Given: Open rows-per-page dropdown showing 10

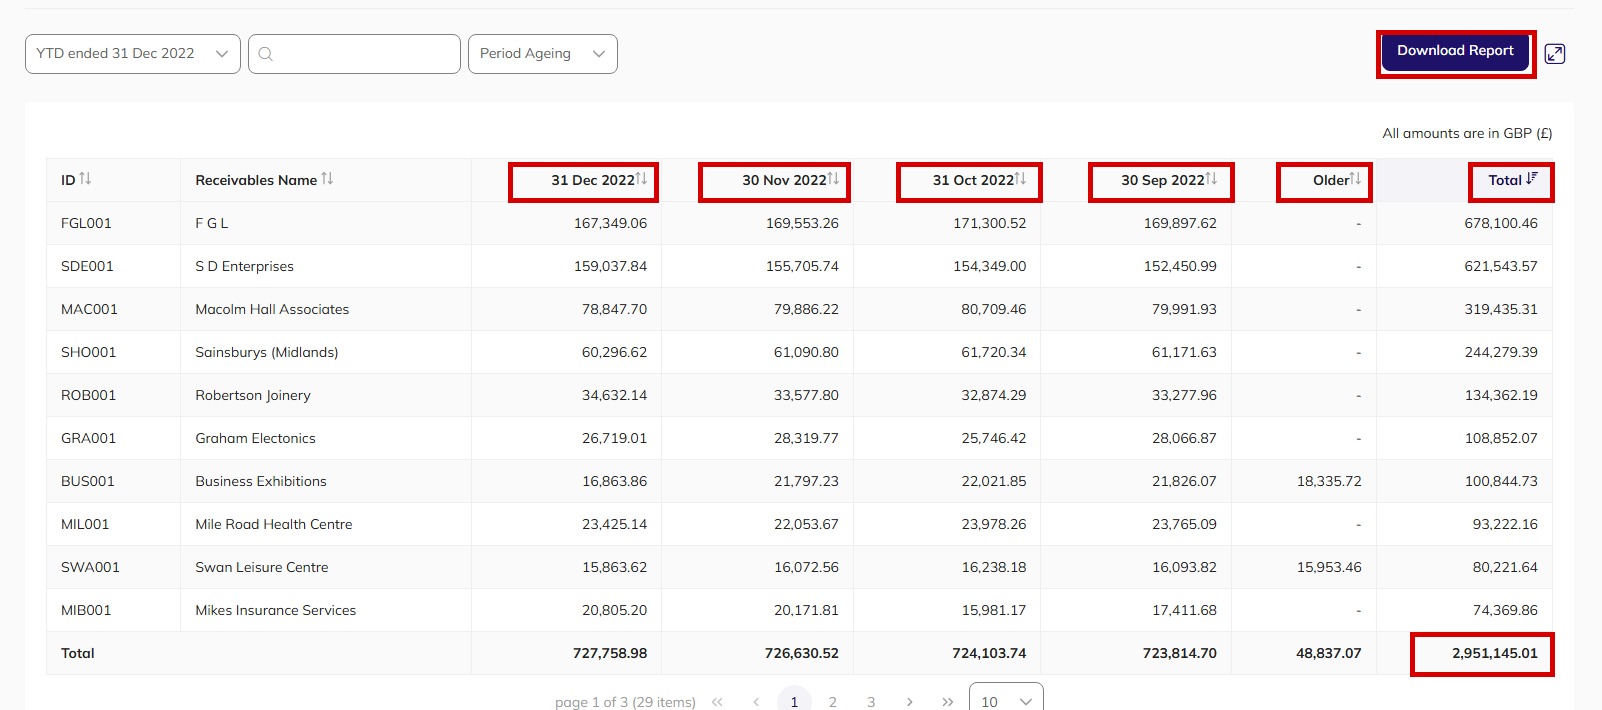Looking at the screenshot, I should 1006,698.
